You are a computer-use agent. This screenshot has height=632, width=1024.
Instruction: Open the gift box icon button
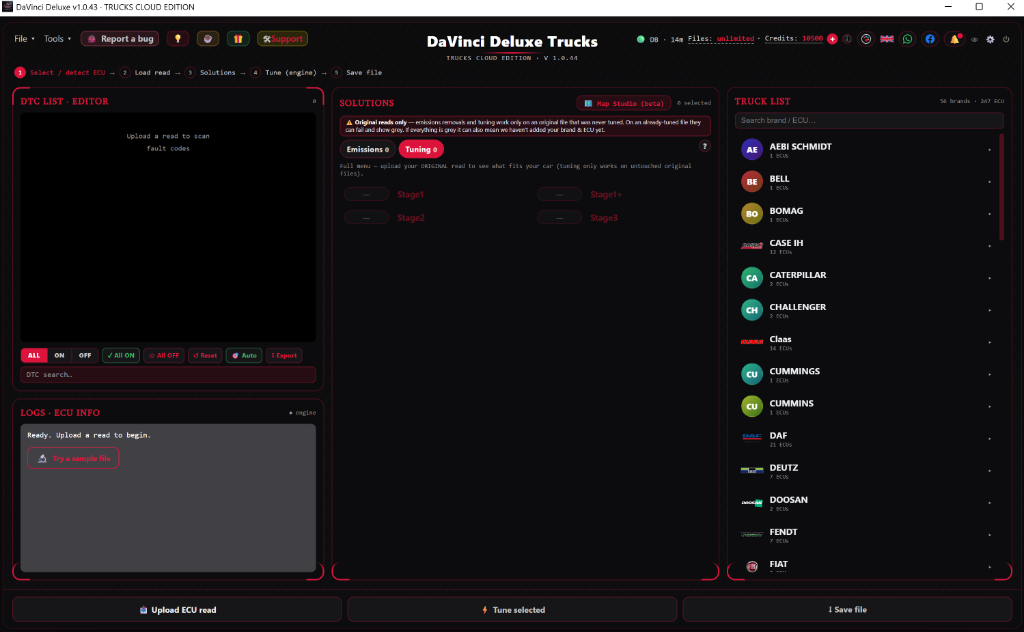(238, 39)
